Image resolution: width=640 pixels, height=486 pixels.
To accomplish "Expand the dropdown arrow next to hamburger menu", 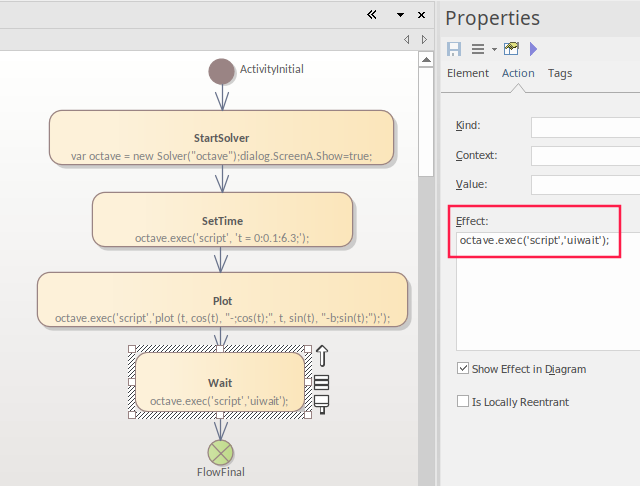I will click(x=494, y=49).
